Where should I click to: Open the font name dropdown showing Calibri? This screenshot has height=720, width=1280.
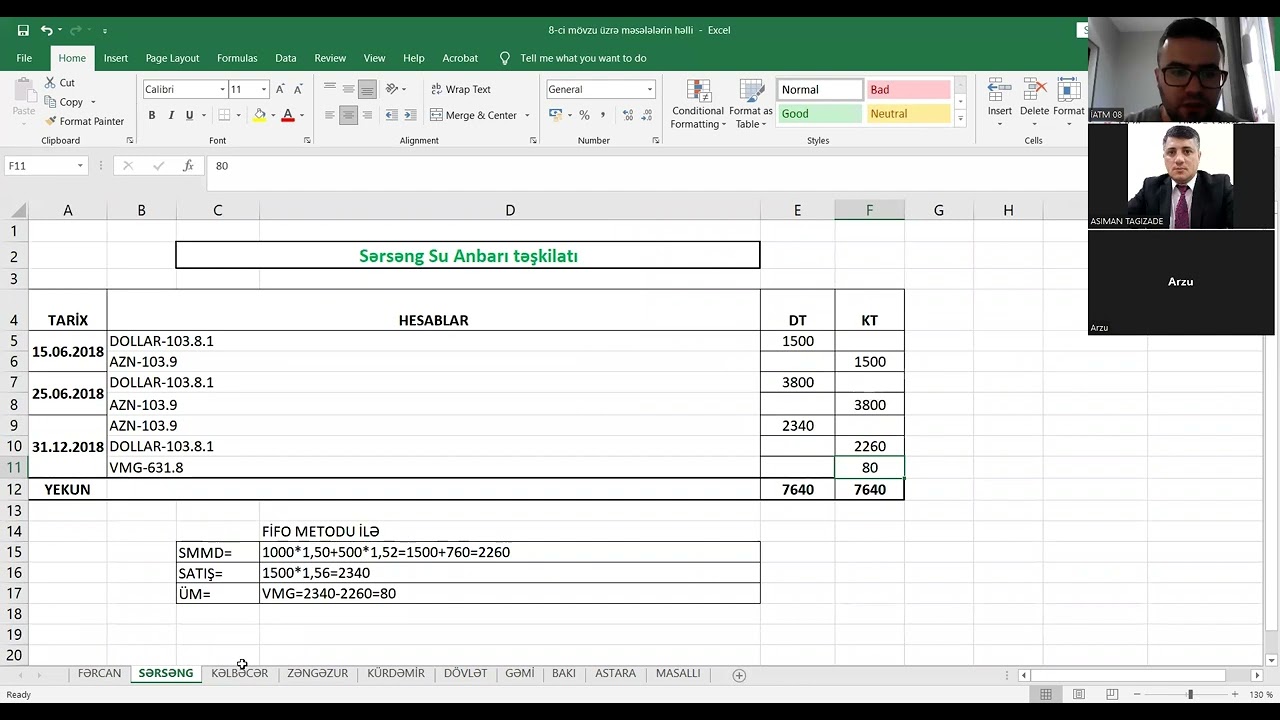coord(222,89)
